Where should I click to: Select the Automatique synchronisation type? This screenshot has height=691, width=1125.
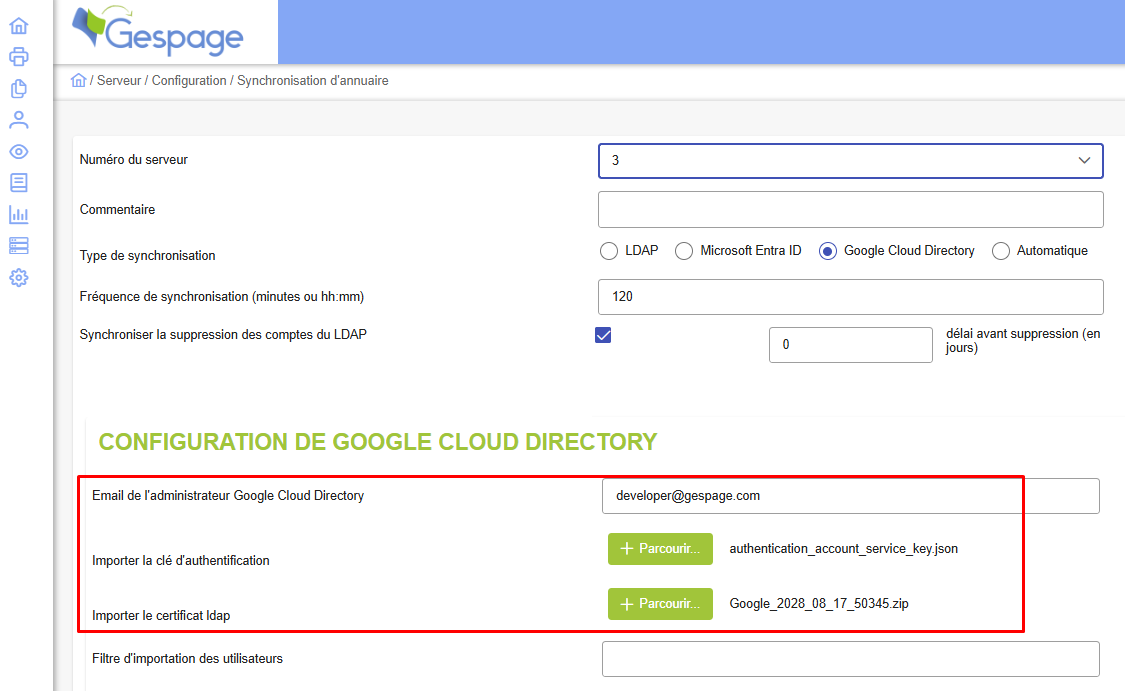pyautogui.click(x=1000, y=251)
